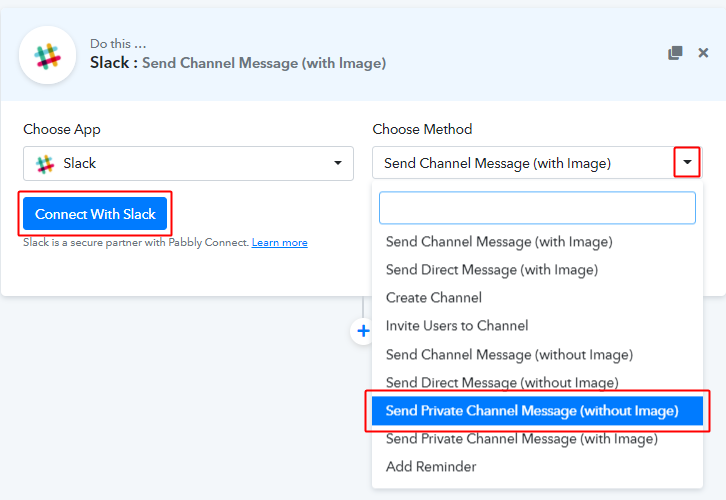
Task: Choose Add Reminder method
Action: pyautogui.click(x=537, y=467)
